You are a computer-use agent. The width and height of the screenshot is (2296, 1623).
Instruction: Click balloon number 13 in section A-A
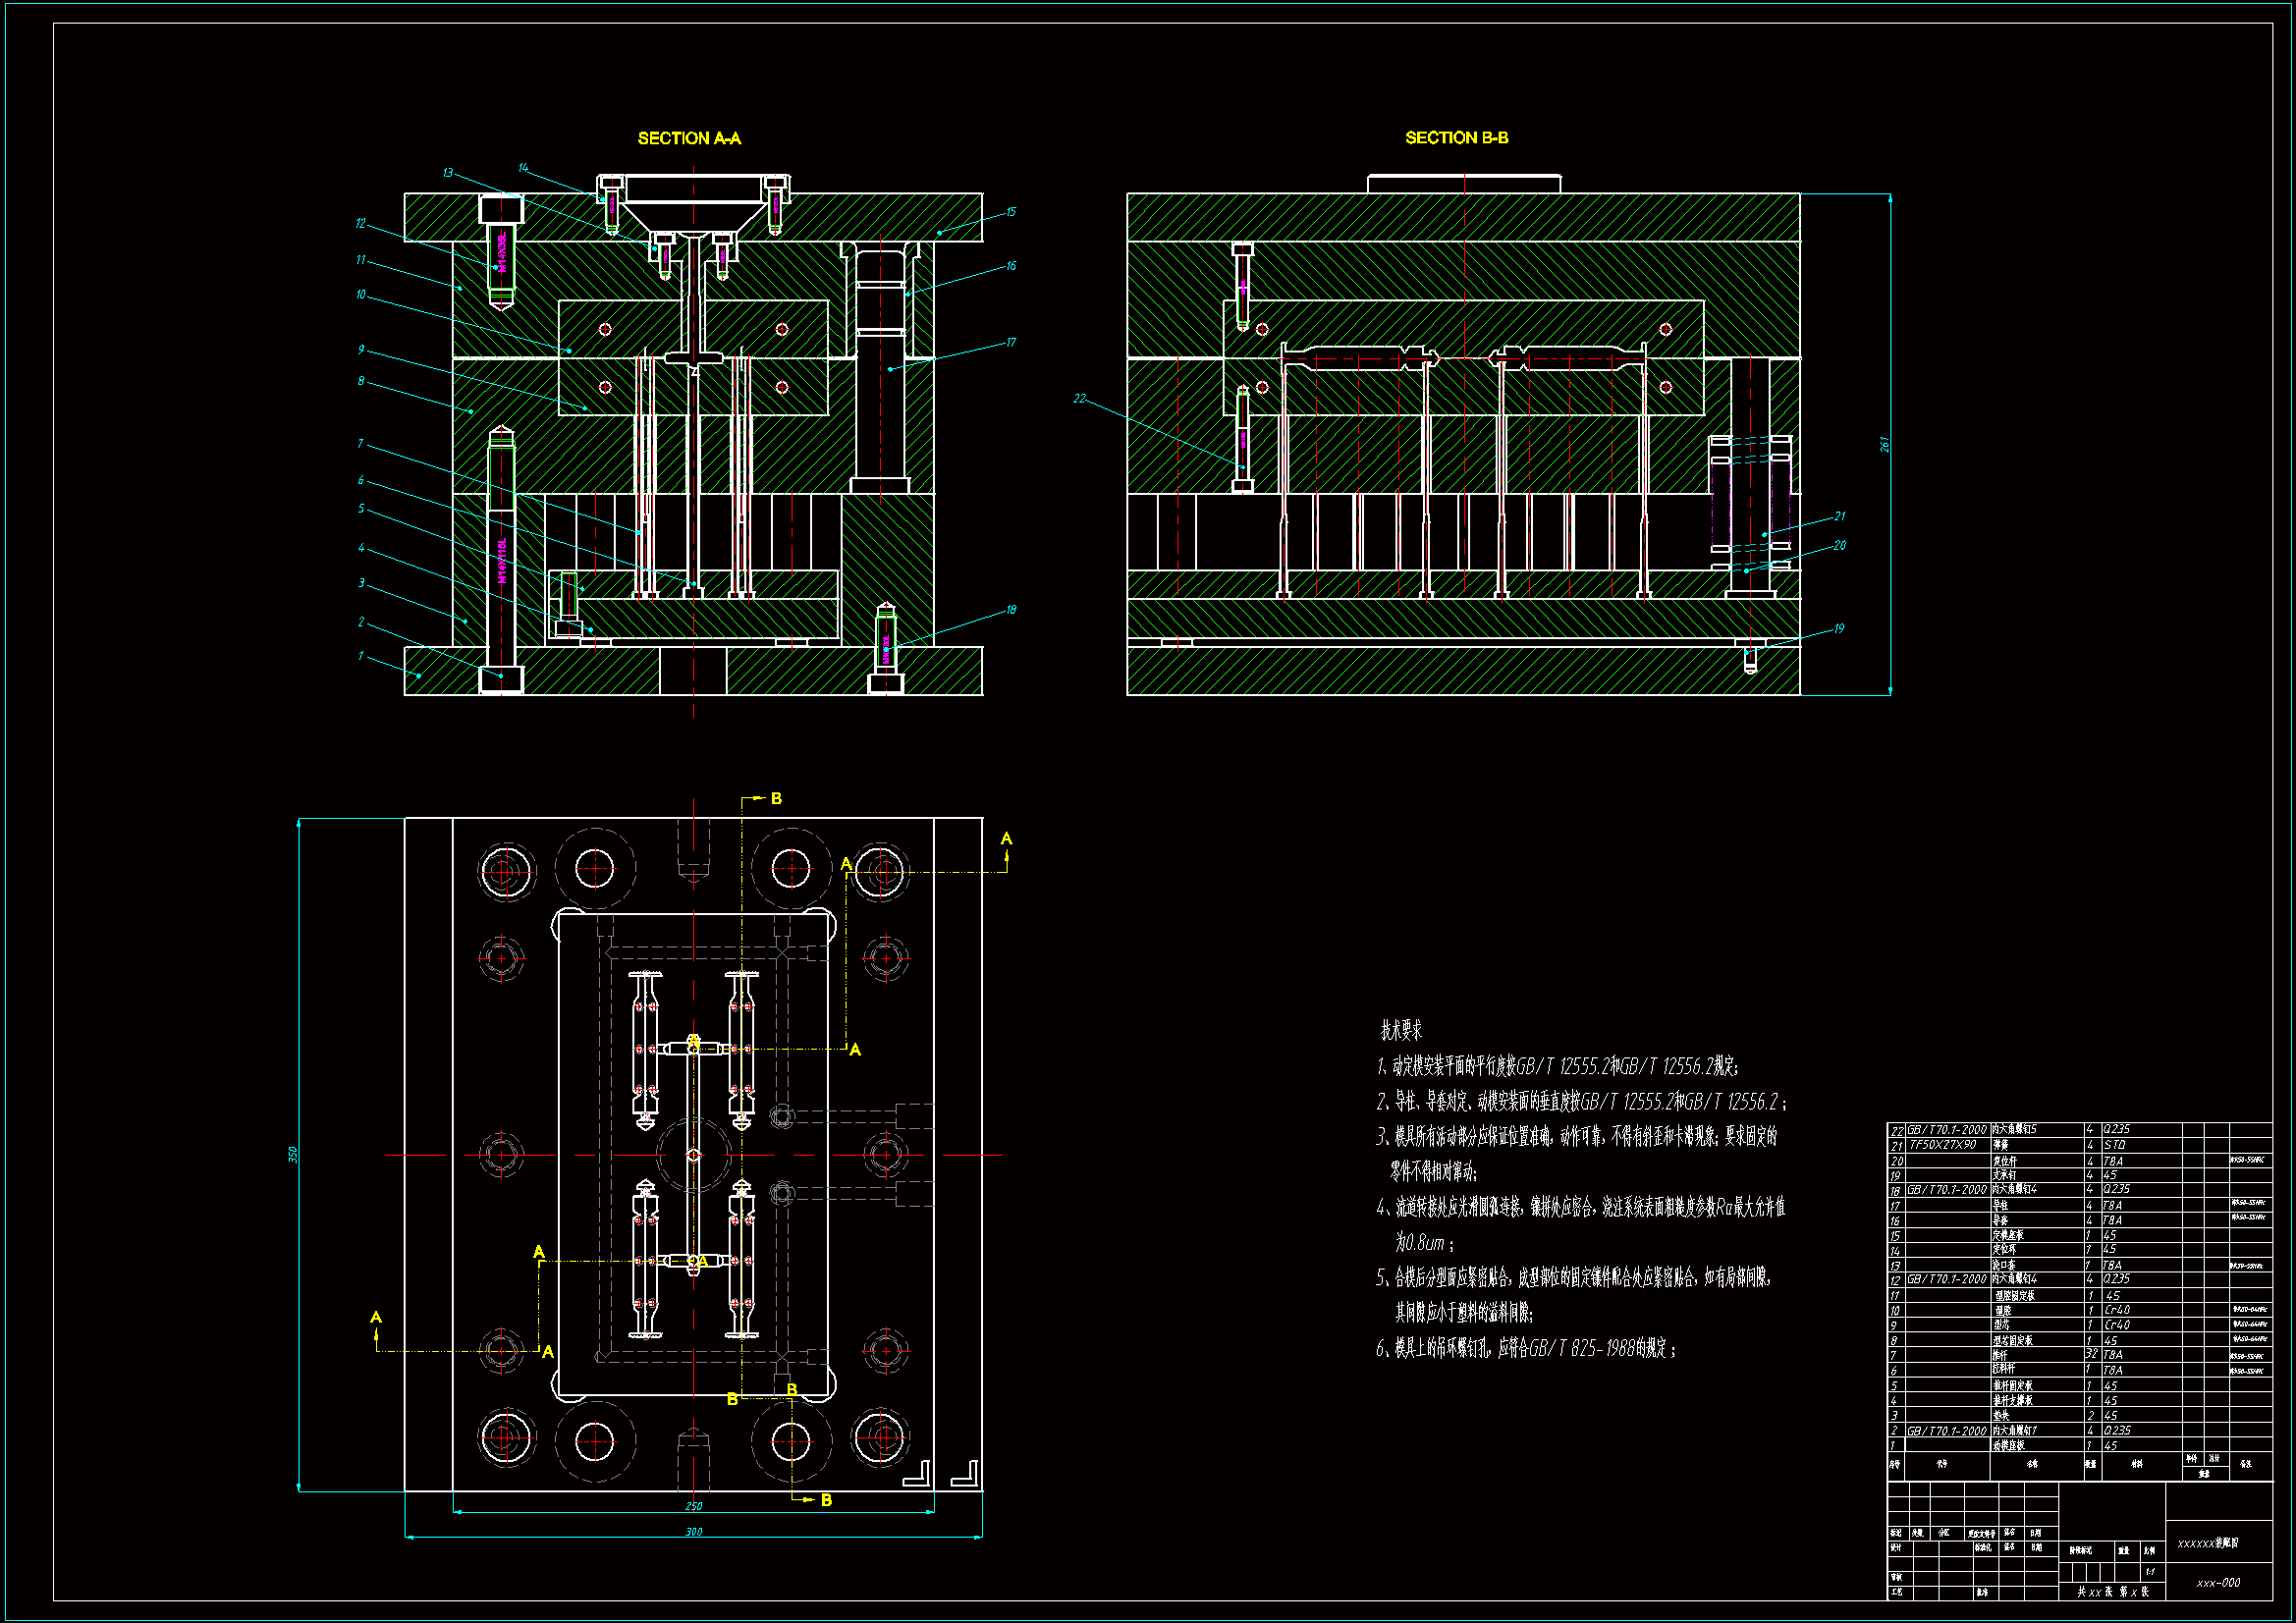(448, 172)
